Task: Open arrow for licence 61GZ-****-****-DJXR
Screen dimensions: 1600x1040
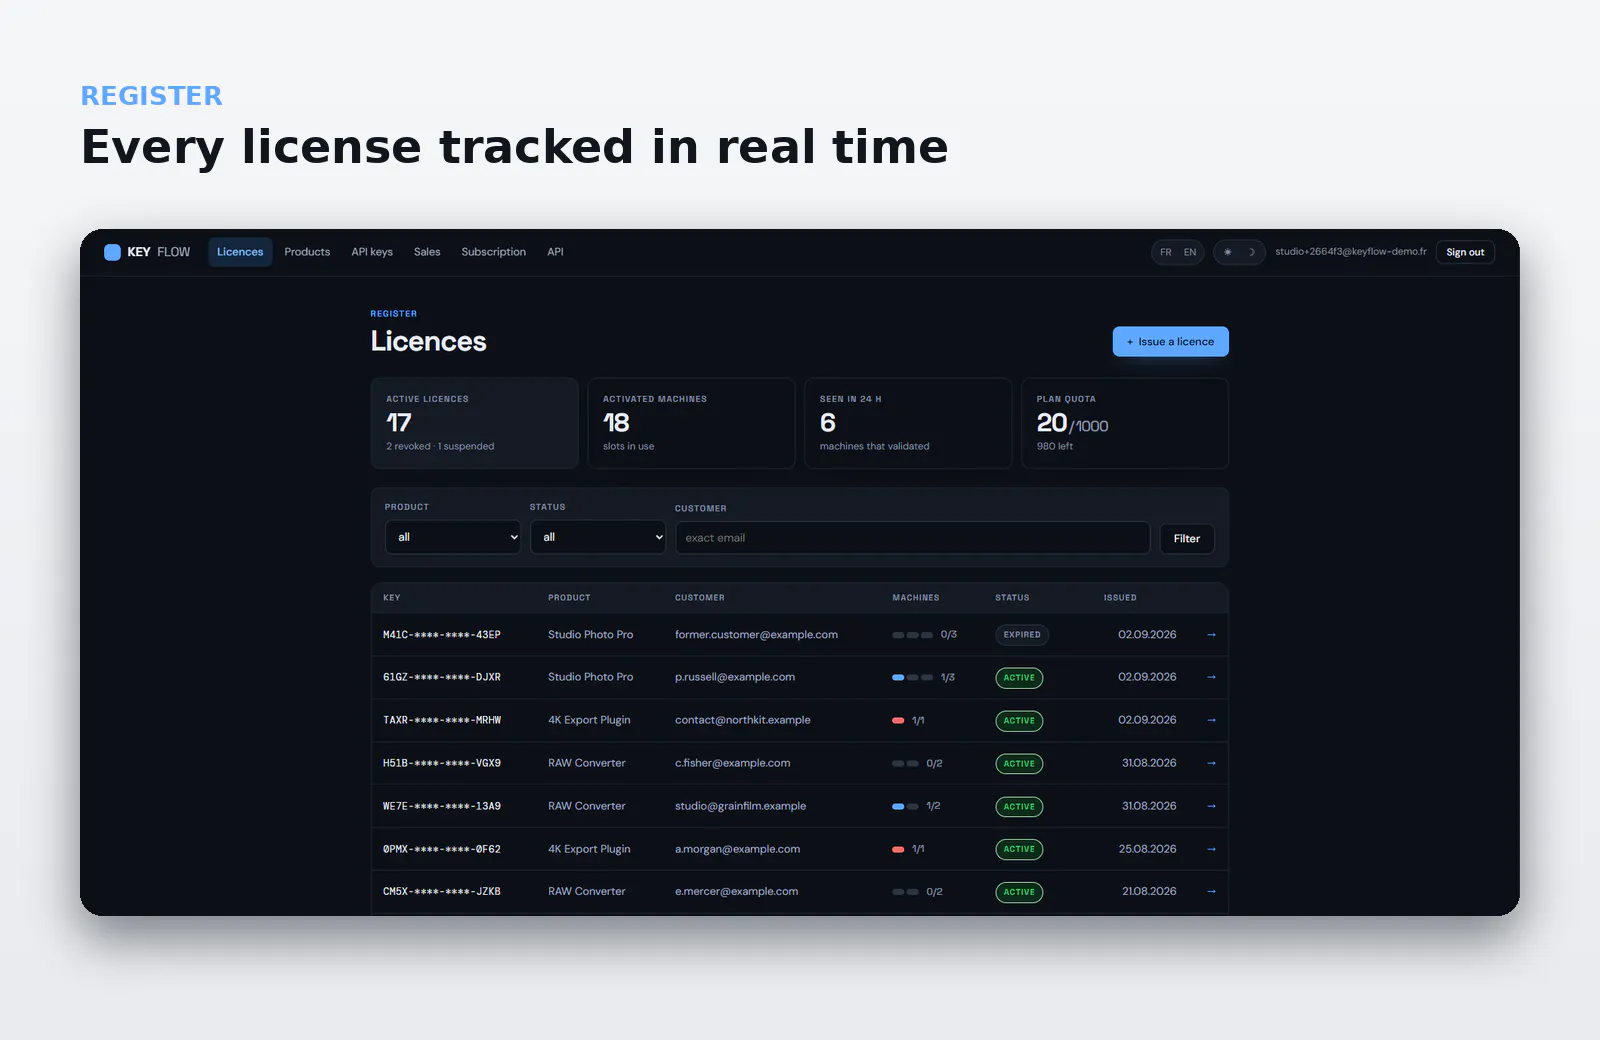Action: 1211,677
